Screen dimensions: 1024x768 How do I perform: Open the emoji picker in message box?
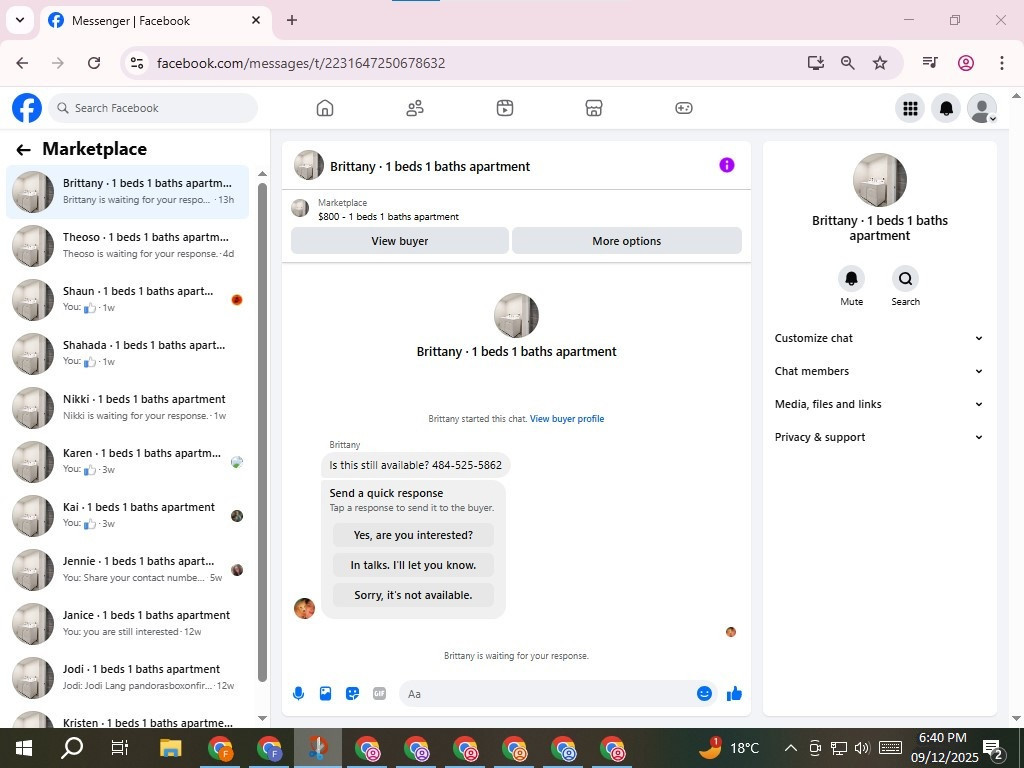click(x=704, y=694)
